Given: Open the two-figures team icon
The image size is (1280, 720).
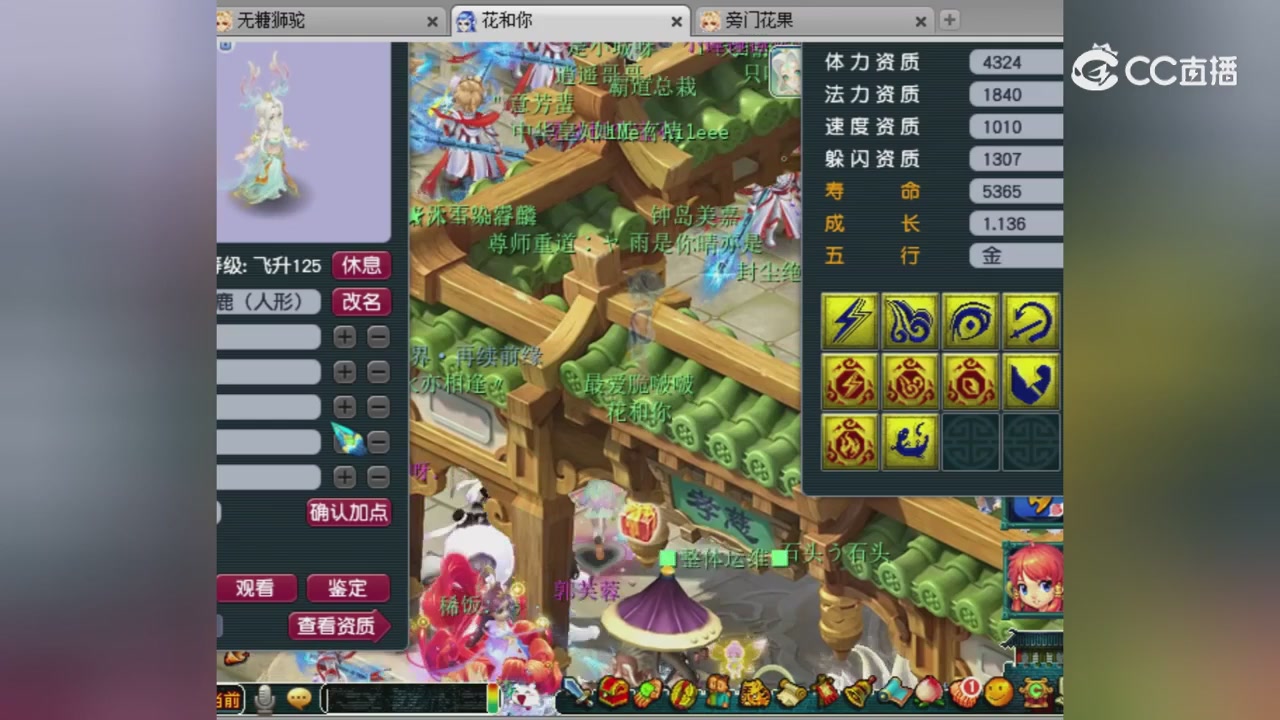Looking at the screenshot, I should coord(718,692).
